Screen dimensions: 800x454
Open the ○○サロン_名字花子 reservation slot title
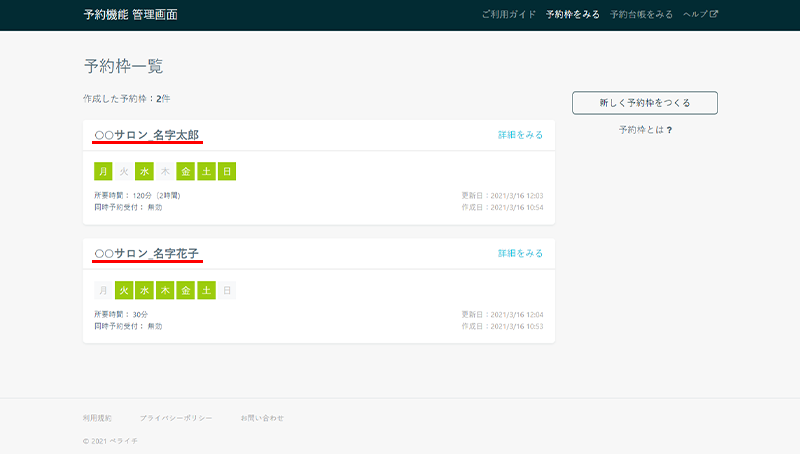[x=147, y=254]
